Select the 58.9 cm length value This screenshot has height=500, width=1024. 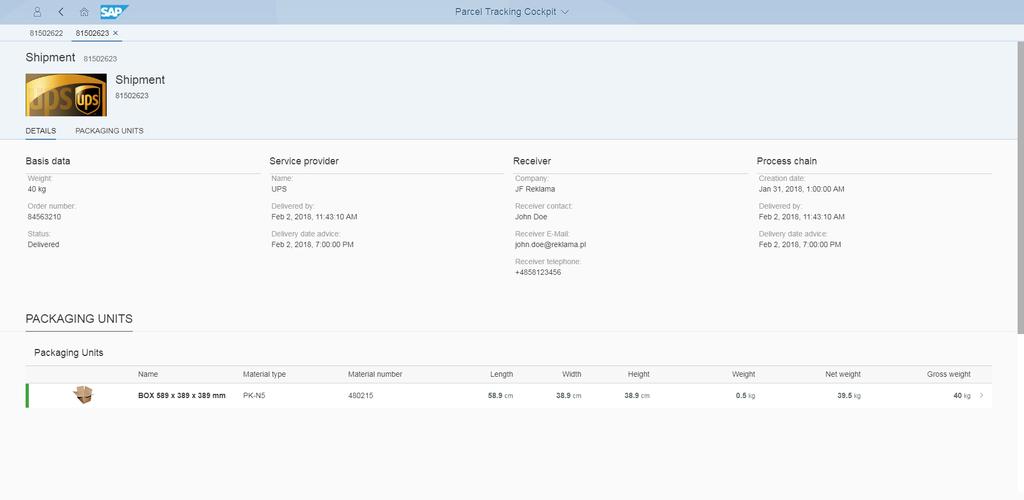point(500,396)
